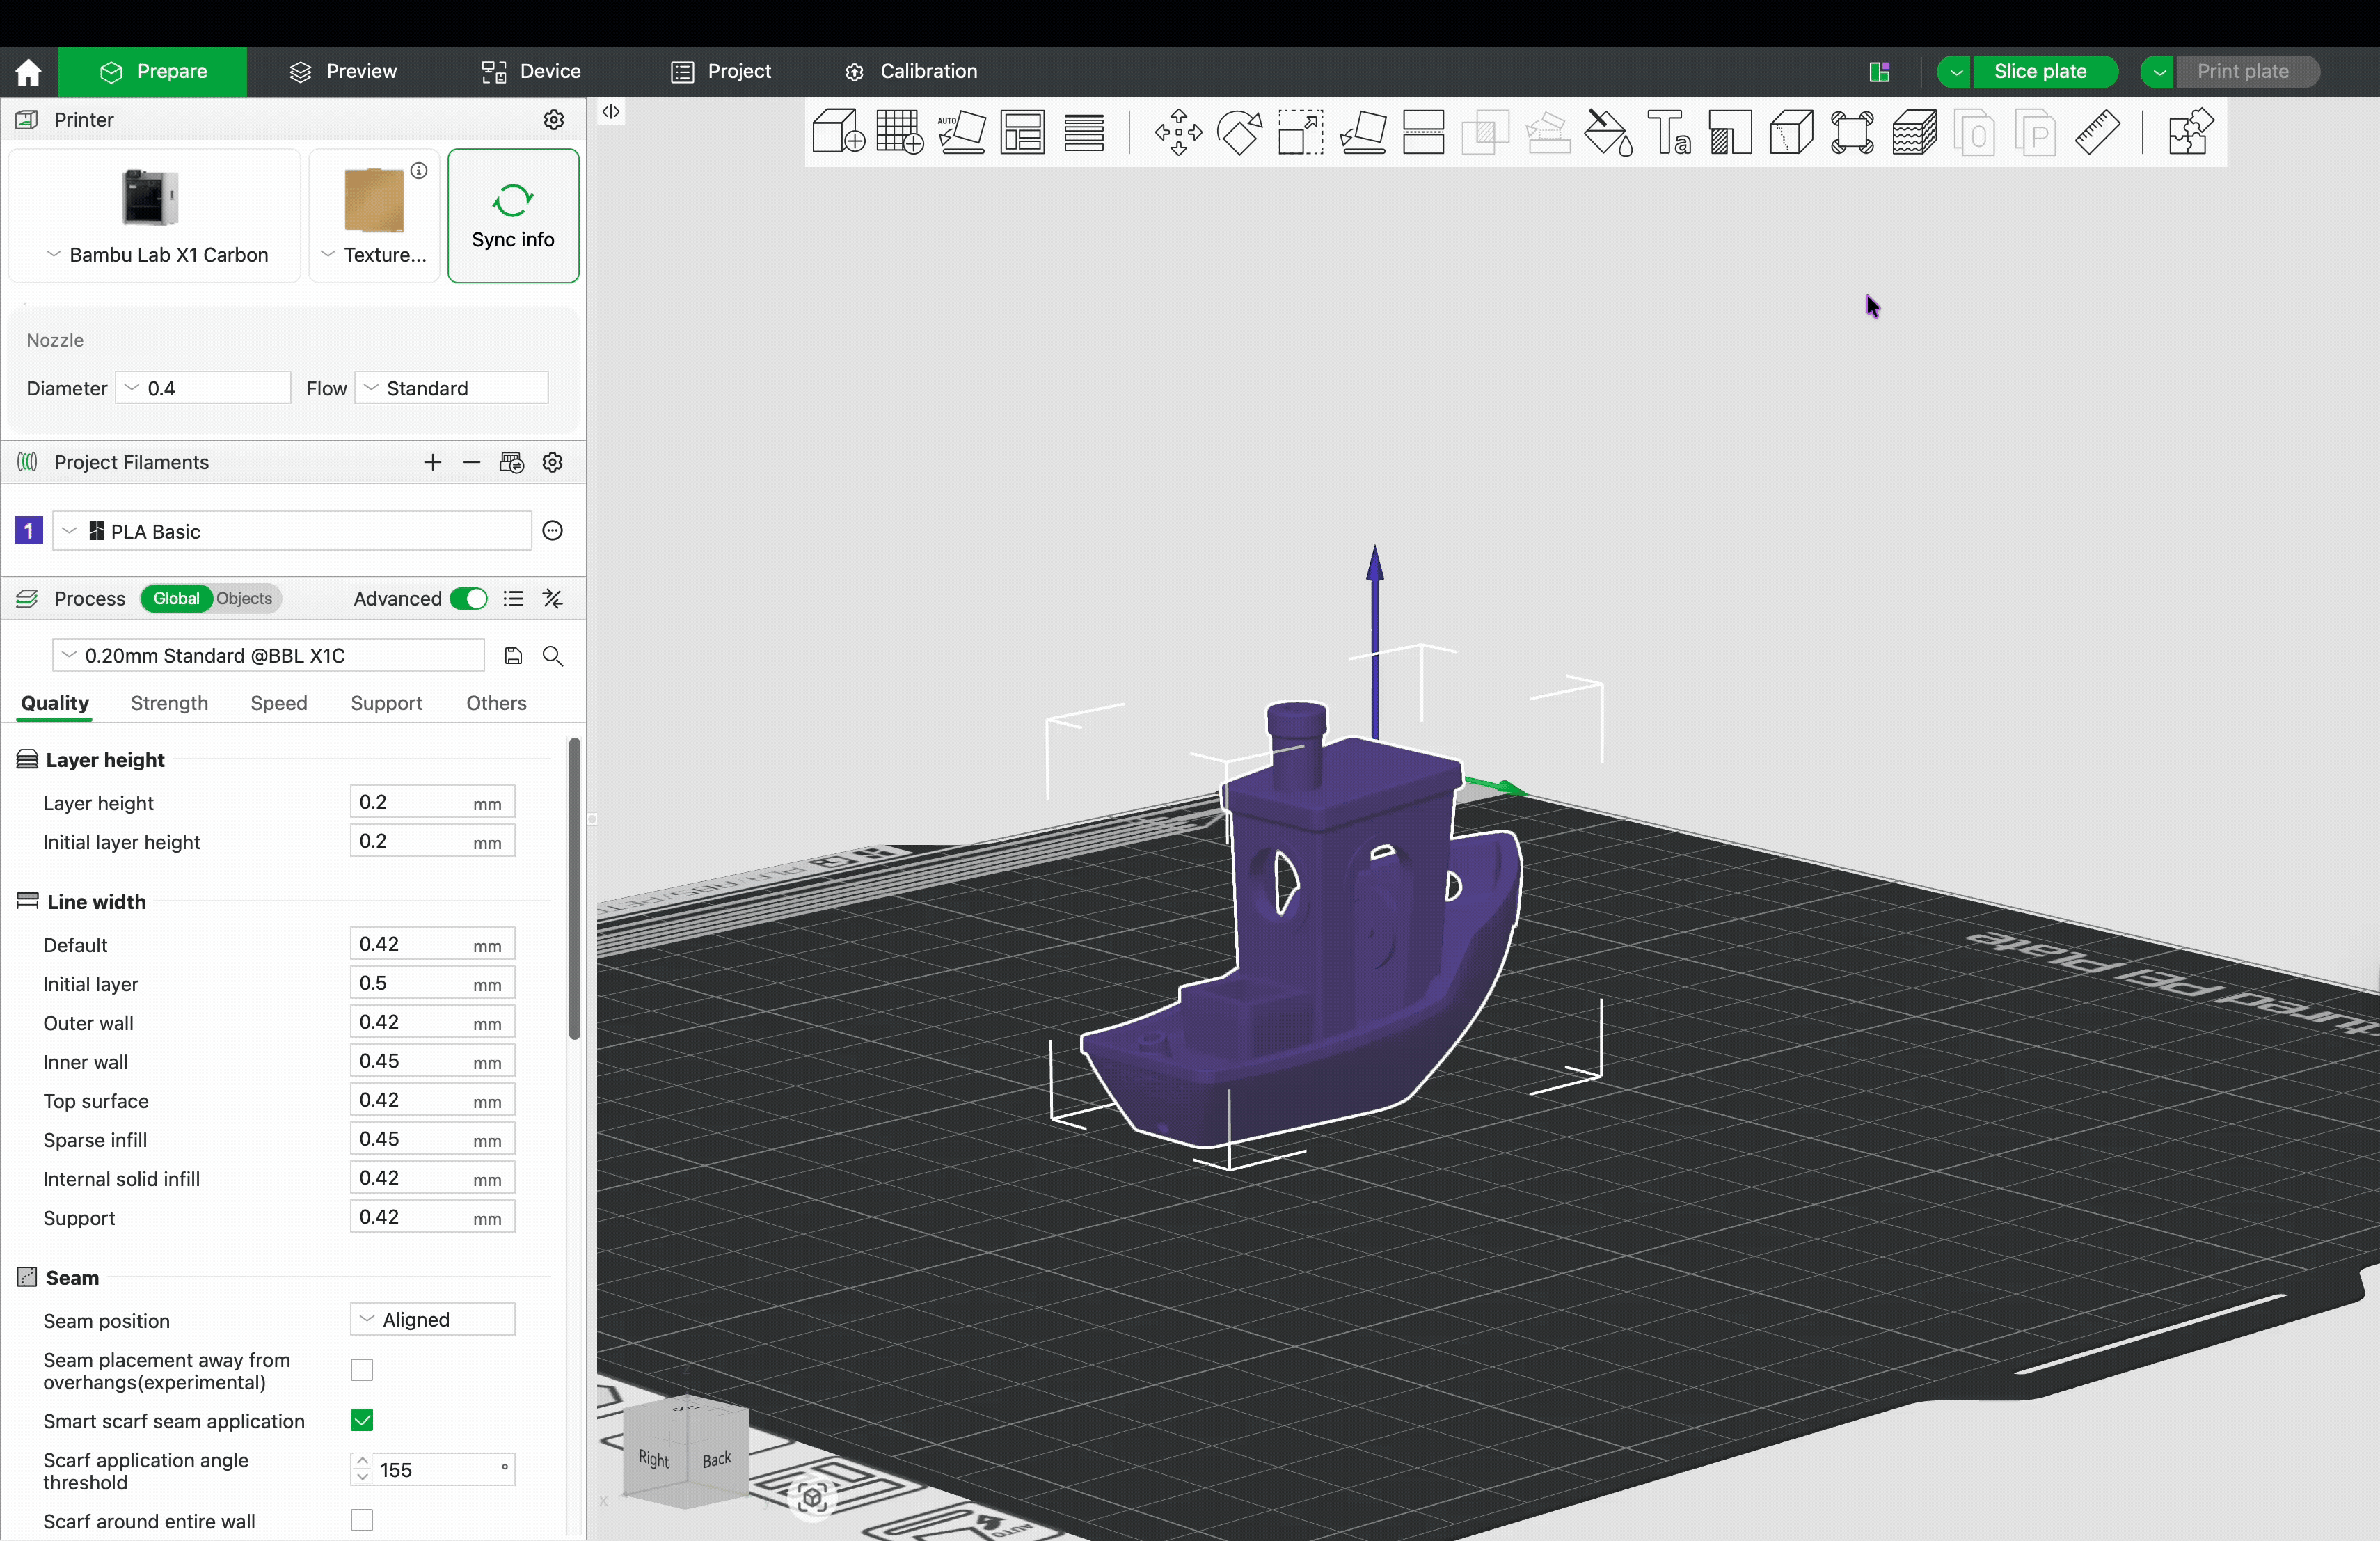Disable Smart scarf seam application checkbox

tap(362, 1420)
